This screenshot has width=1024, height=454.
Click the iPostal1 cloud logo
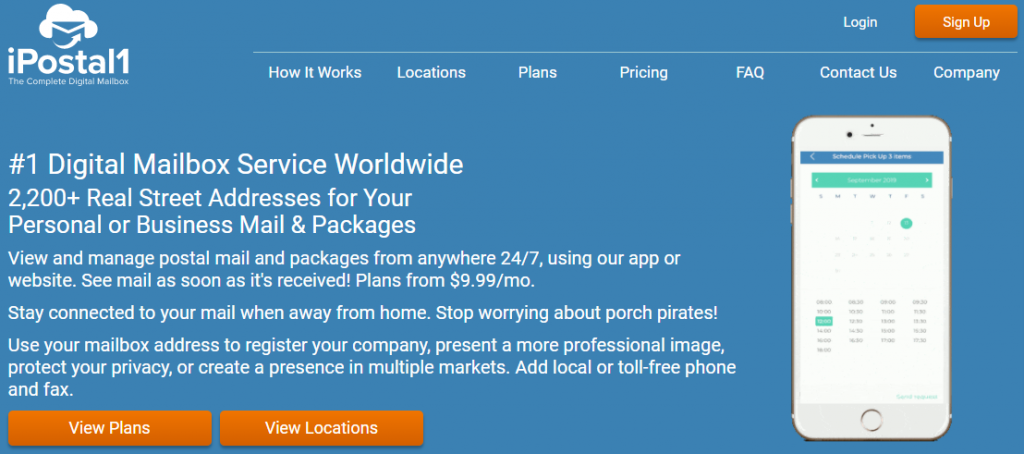pyautogui.click(x=69, y=46)
